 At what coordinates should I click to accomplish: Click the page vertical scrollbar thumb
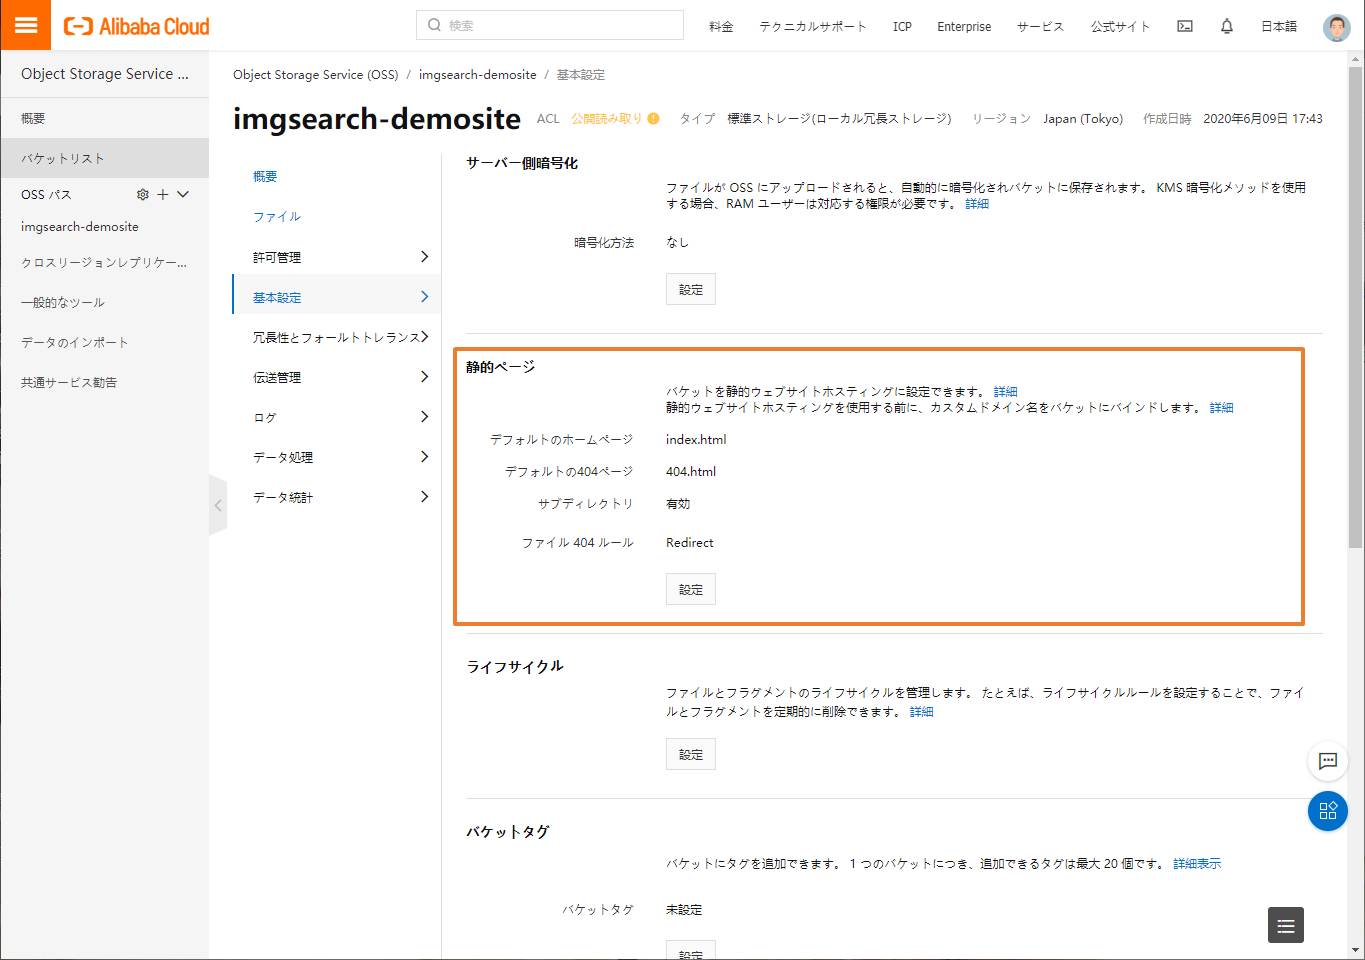[x=1356, y=308]
